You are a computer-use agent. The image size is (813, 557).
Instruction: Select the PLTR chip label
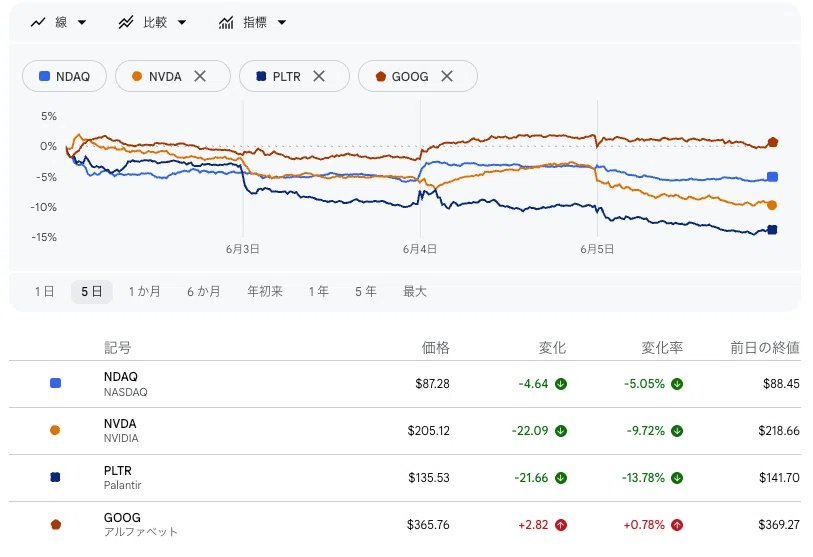coord(286,77)
